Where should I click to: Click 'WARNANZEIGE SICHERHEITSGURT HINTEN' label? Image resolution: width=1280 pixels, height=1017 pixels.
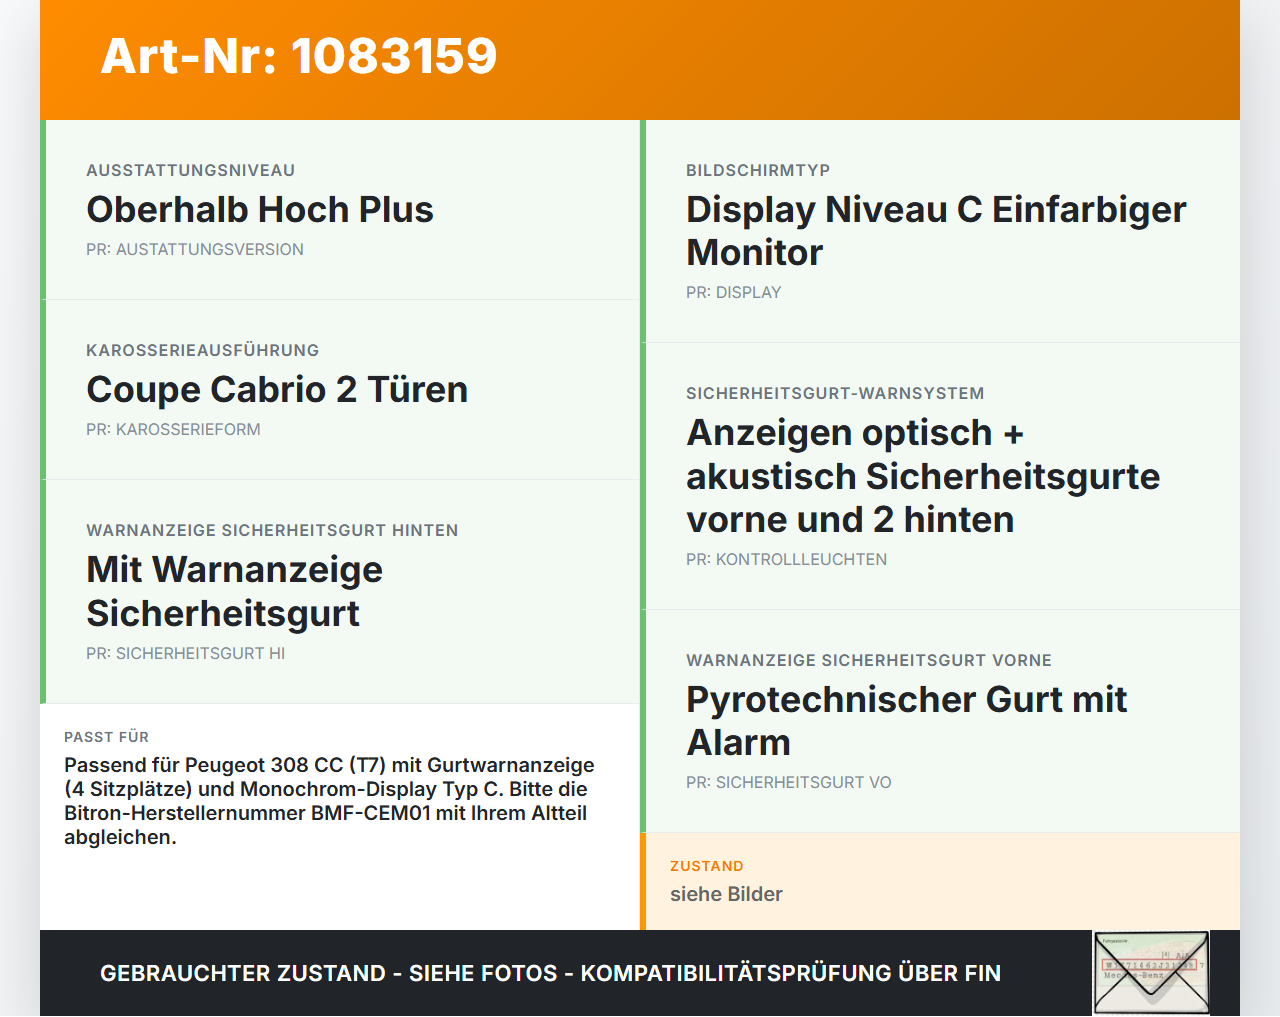tap(272, 530)
